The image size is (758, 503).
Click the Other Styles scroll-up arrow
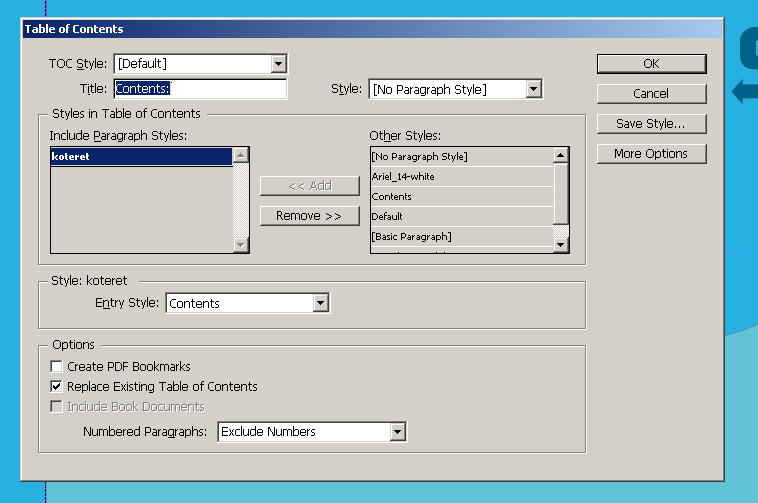point(561,155)
